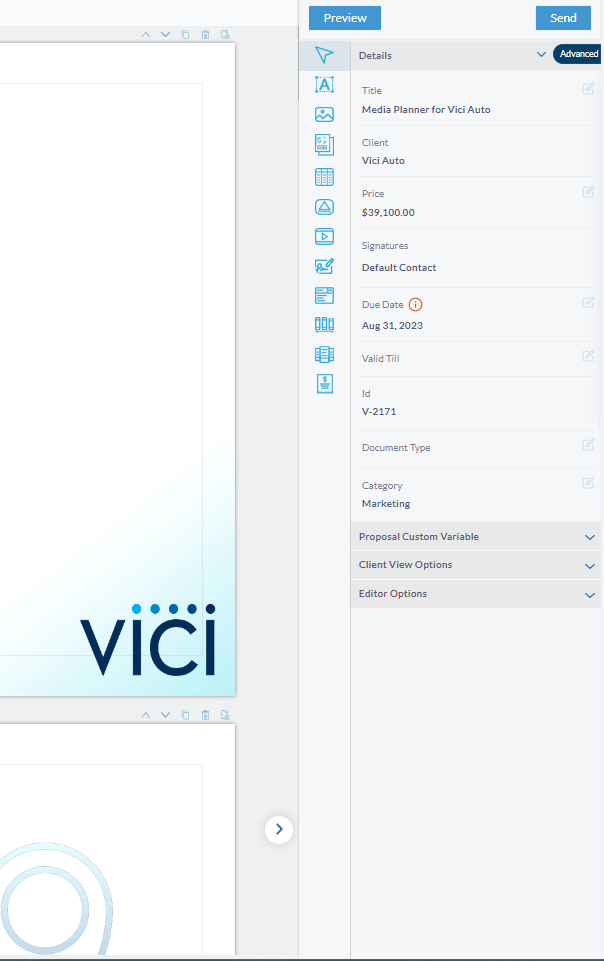Move first page up with arrow
This screenshot has width=604, height=961.
click(x=146, y=34)
